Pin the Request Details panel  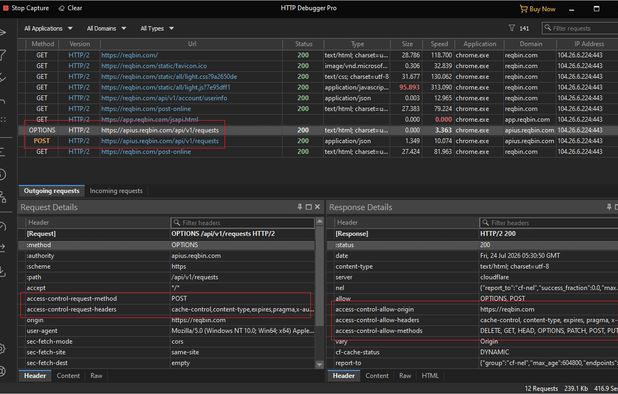(x=300, y=207)
